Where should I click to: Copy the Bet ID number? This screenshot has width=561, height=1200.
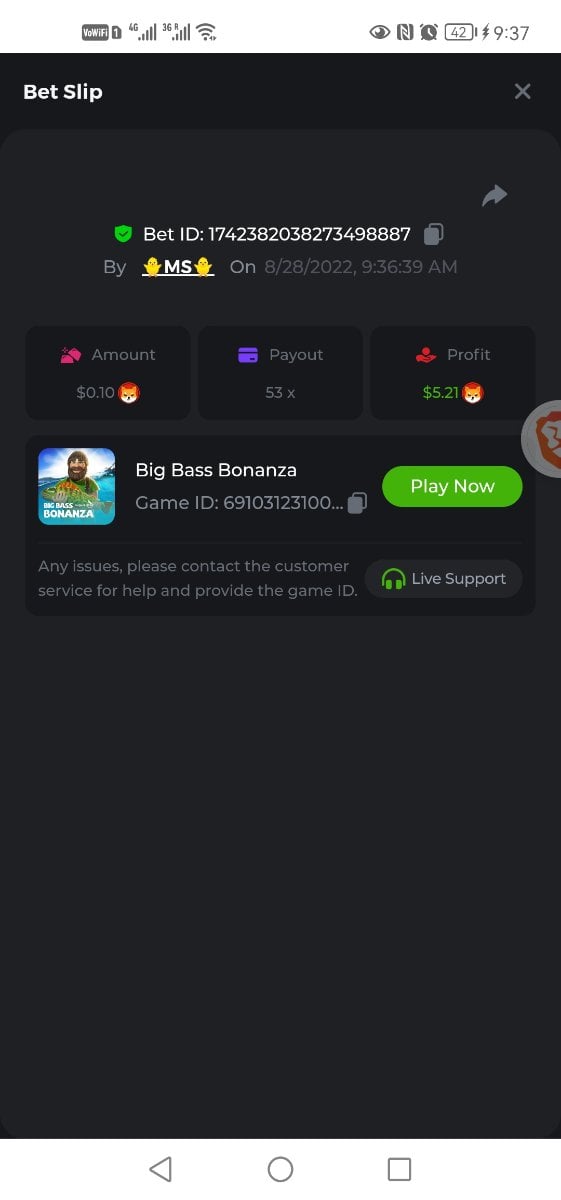coord(433,234)
